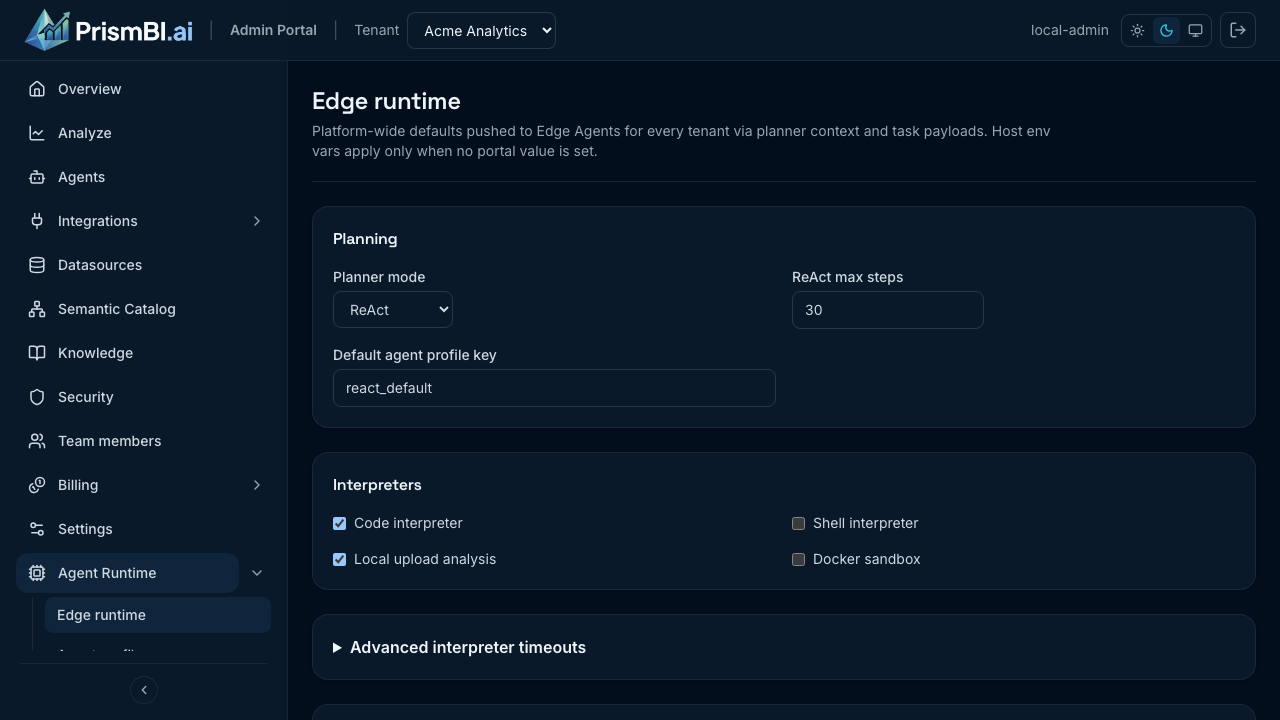Click the Shell interpreter label
Image resolution: width=1280 pixels, height=720 pixels.
click(865, 523)
